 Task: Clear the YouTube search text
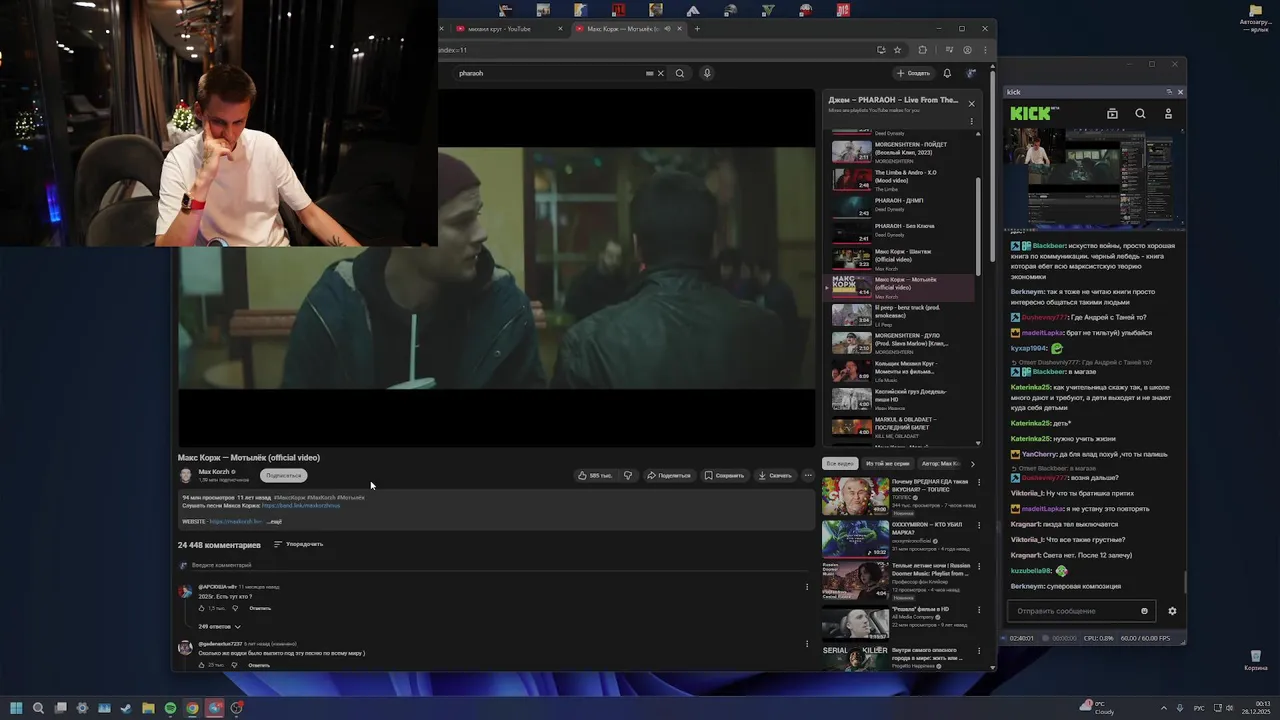(660, 73)
